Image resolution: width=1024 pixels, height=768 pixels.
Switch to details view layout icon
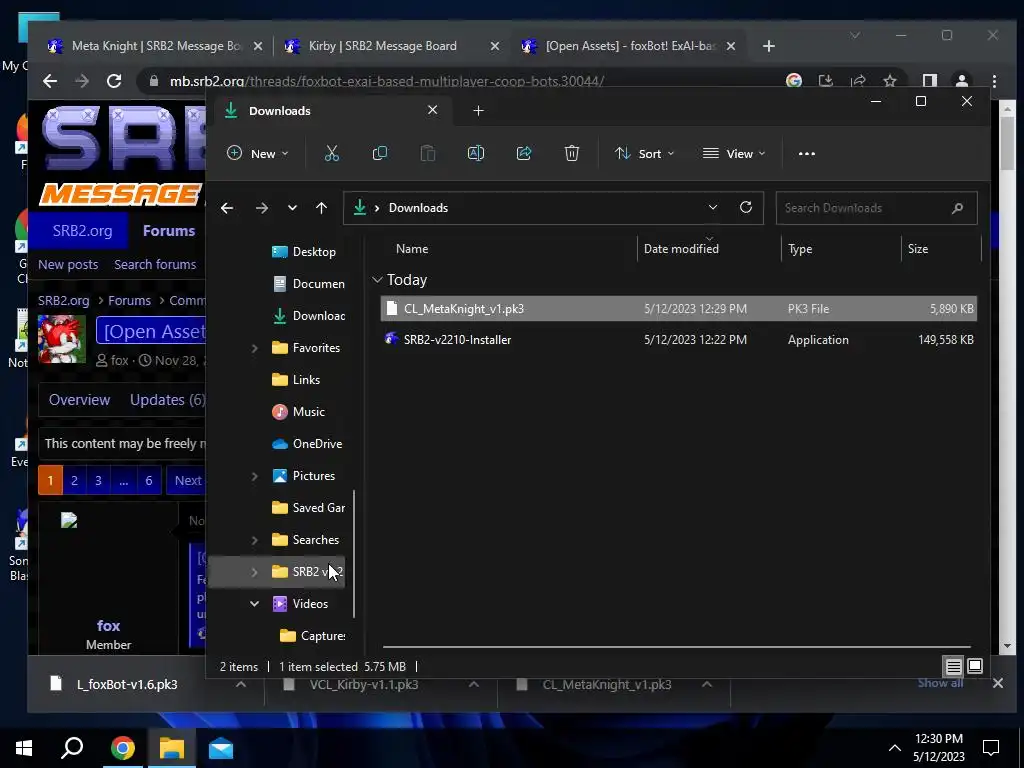(x=953, y=666)
